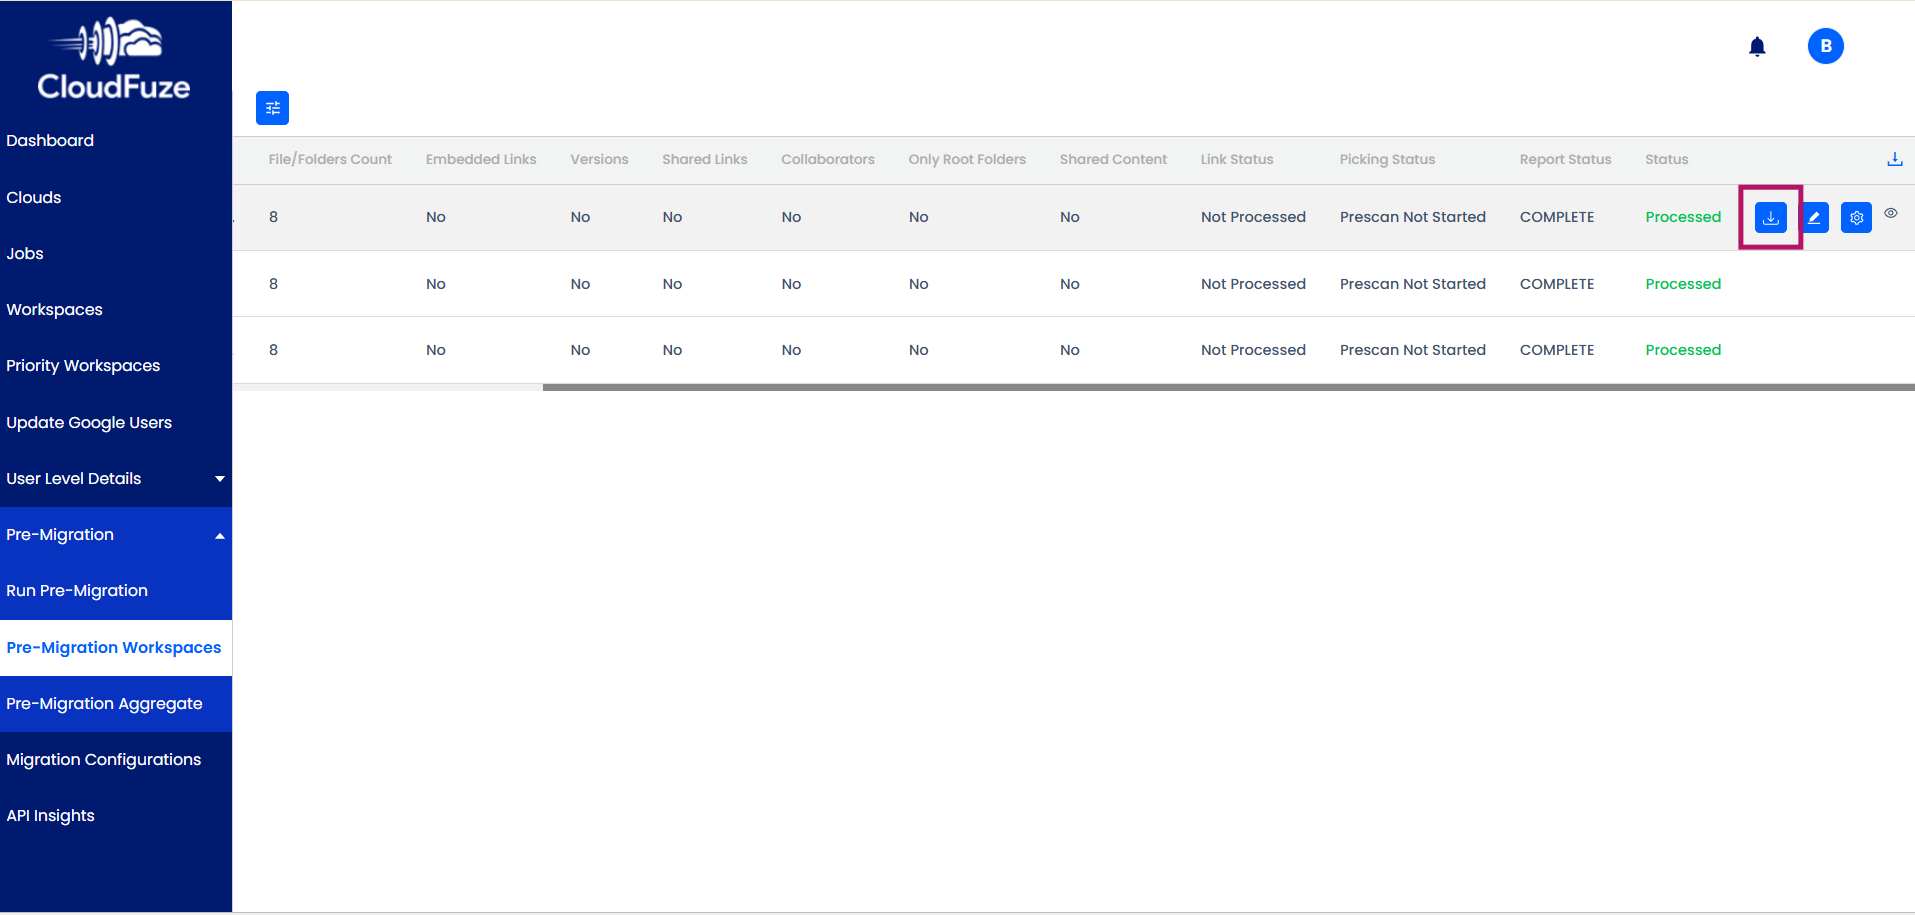Click the CloudFuze logo
Screen dimensions: 1915x915
tap(114, 60)
